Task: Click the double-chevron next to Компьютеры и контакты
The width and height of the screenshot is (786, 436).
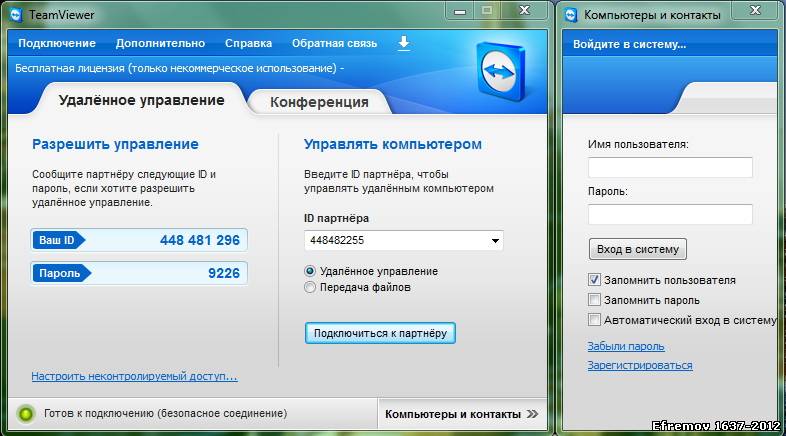Action: pos(532,414)
